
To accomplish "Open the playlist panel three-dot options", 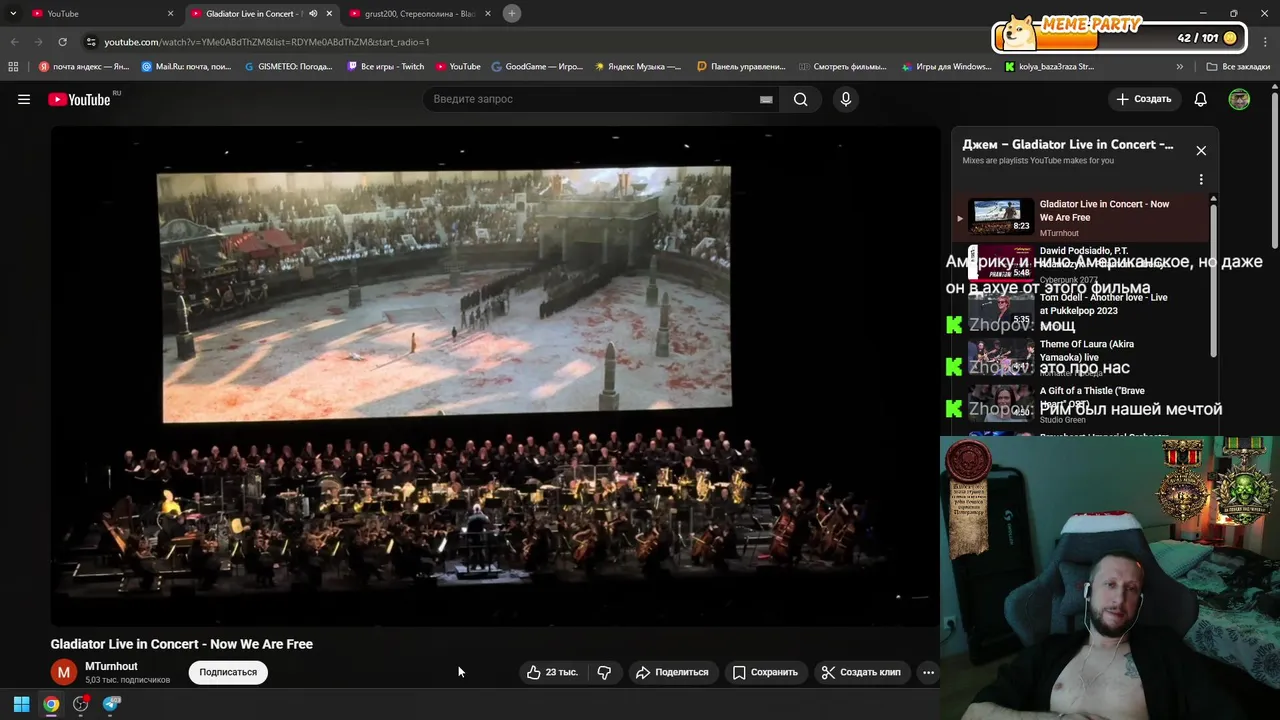I will pyautogui.click(x=1201, y=180).
